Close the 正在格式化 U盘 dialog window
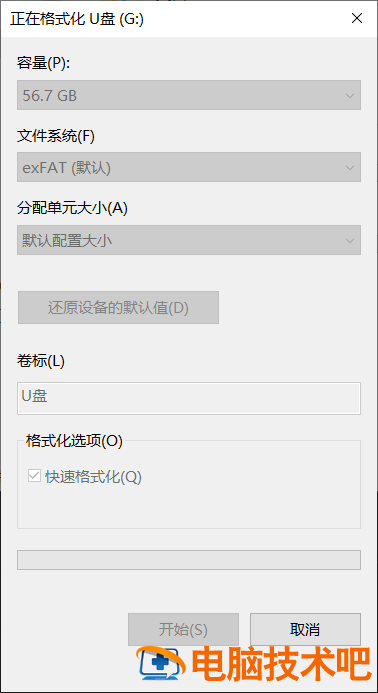378x693 pixels. tap(356, 19)
